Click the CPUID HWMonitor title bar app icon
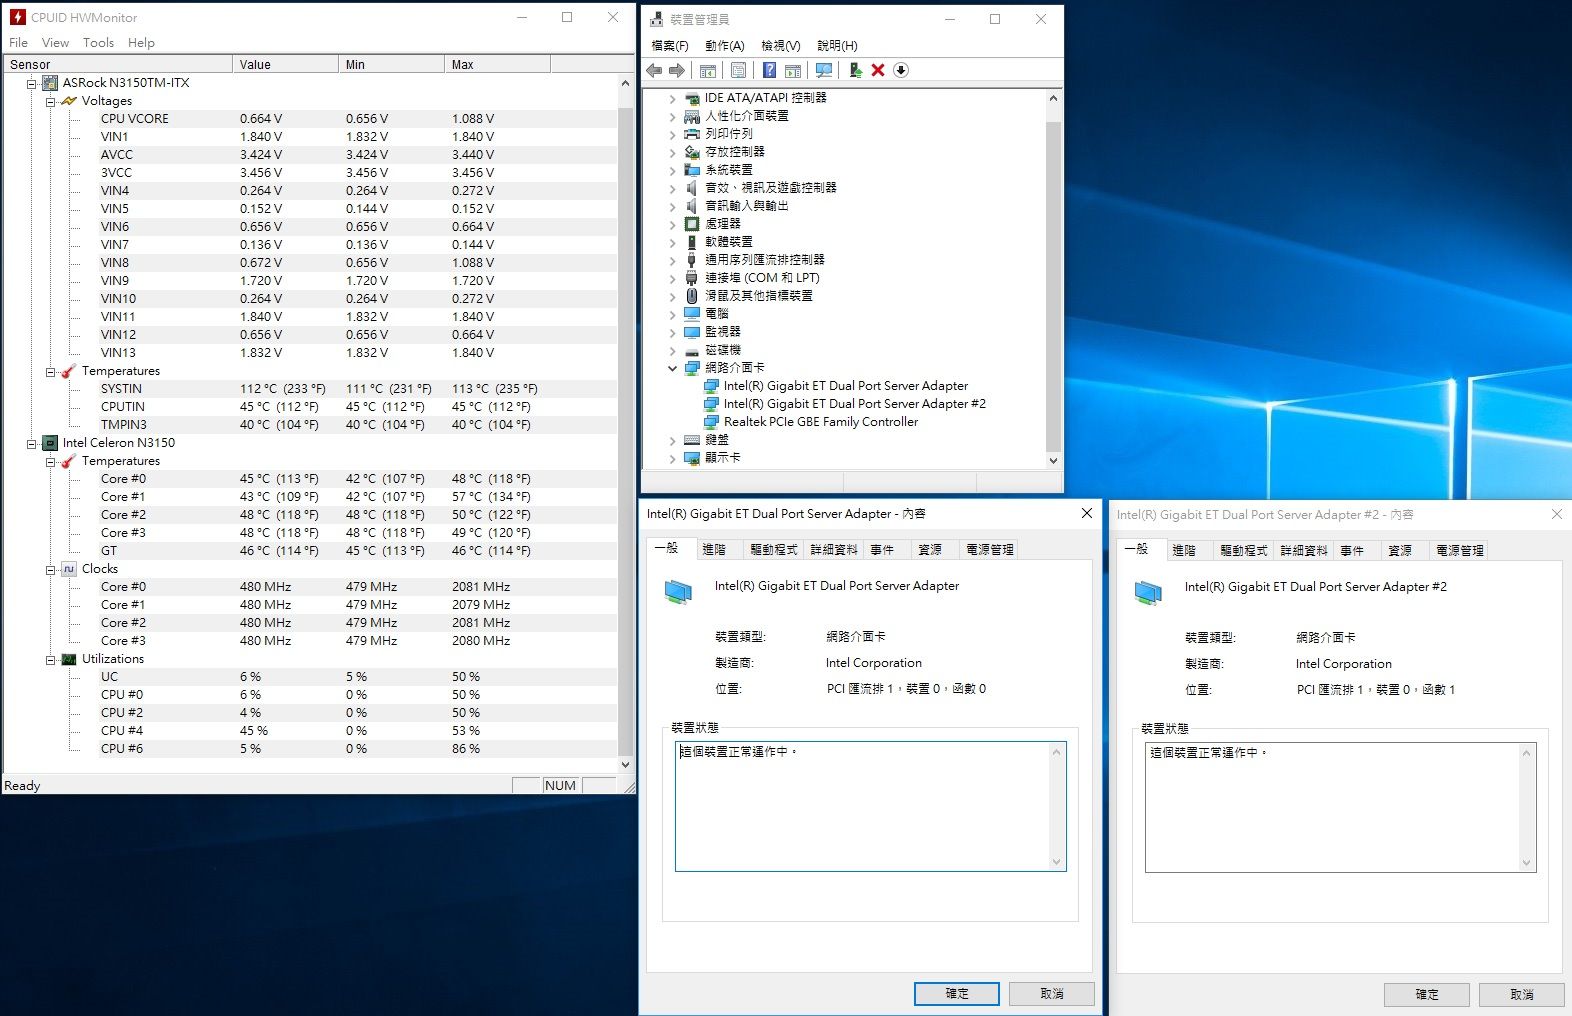This screenshot has width=1572, height=1016. click(x=18, y=17)
